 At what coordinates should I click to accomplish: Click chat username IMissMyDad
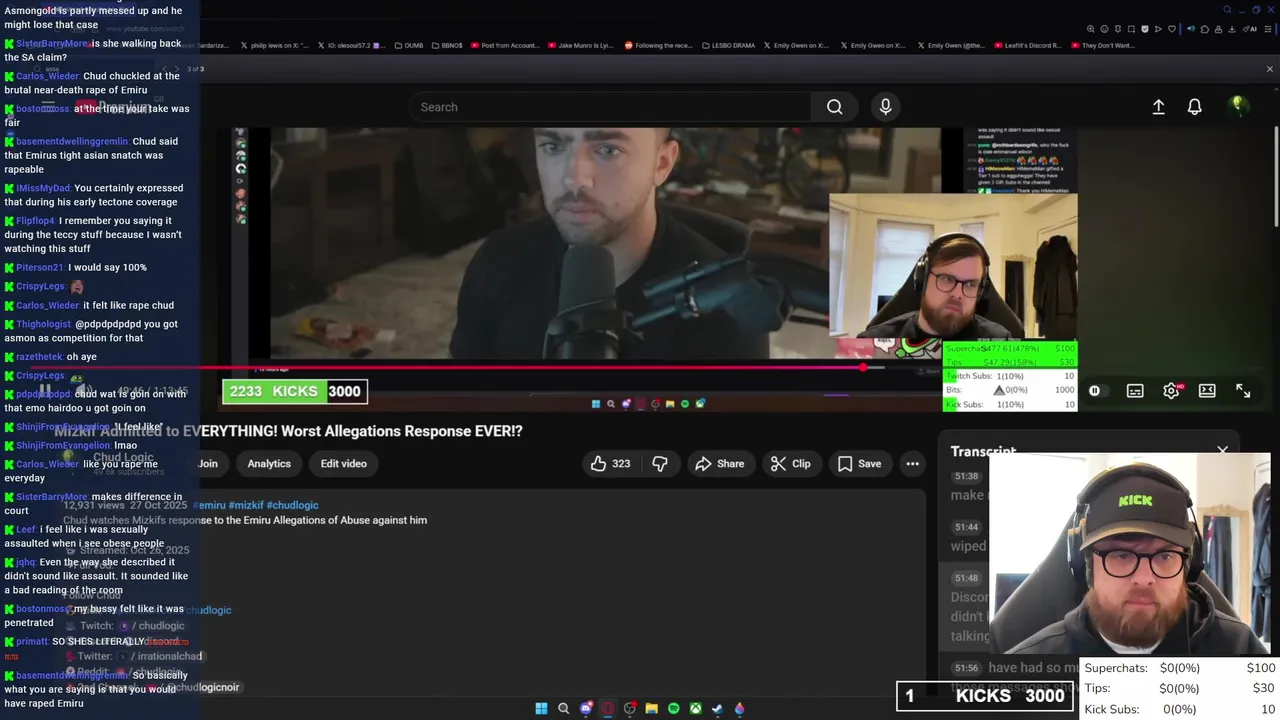click(x=43, y=188)
